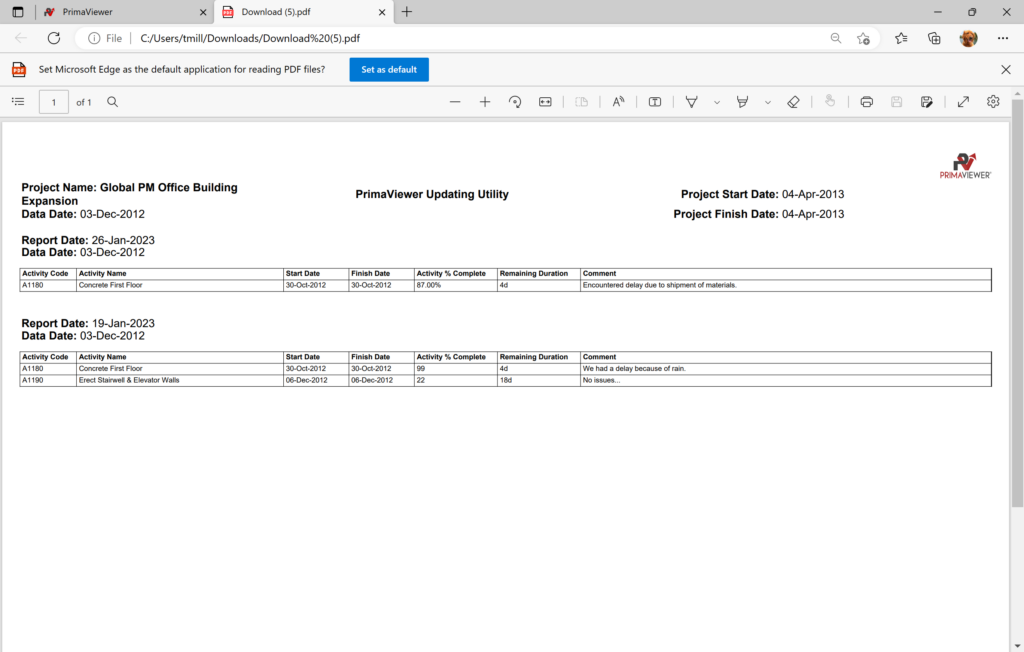Open PDF viewer settings gear
The image size is (1024, 652).
click(993, 102)
